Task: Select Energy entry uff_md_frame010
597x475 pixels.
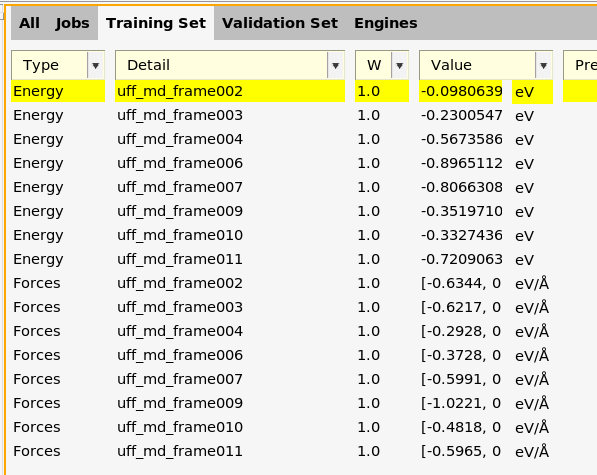Action: 180,235
